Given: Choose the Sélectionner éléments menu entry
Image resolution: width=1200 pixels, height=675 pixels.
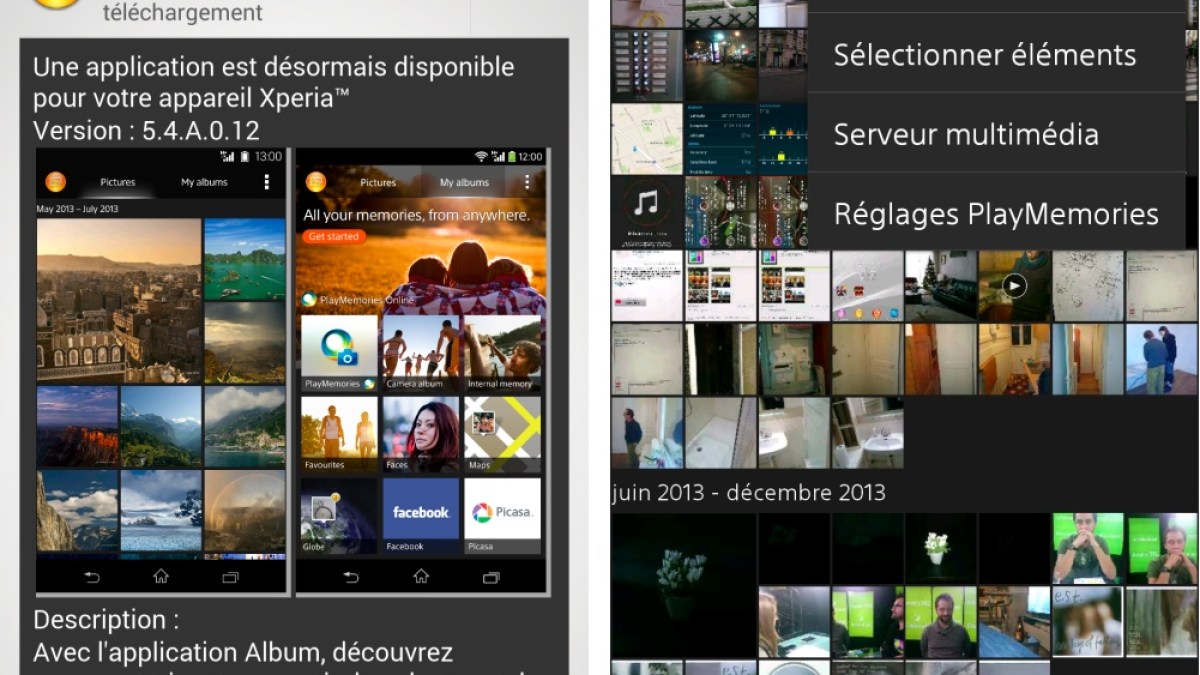Looking at the screenshot, I should tap(985, 54).
